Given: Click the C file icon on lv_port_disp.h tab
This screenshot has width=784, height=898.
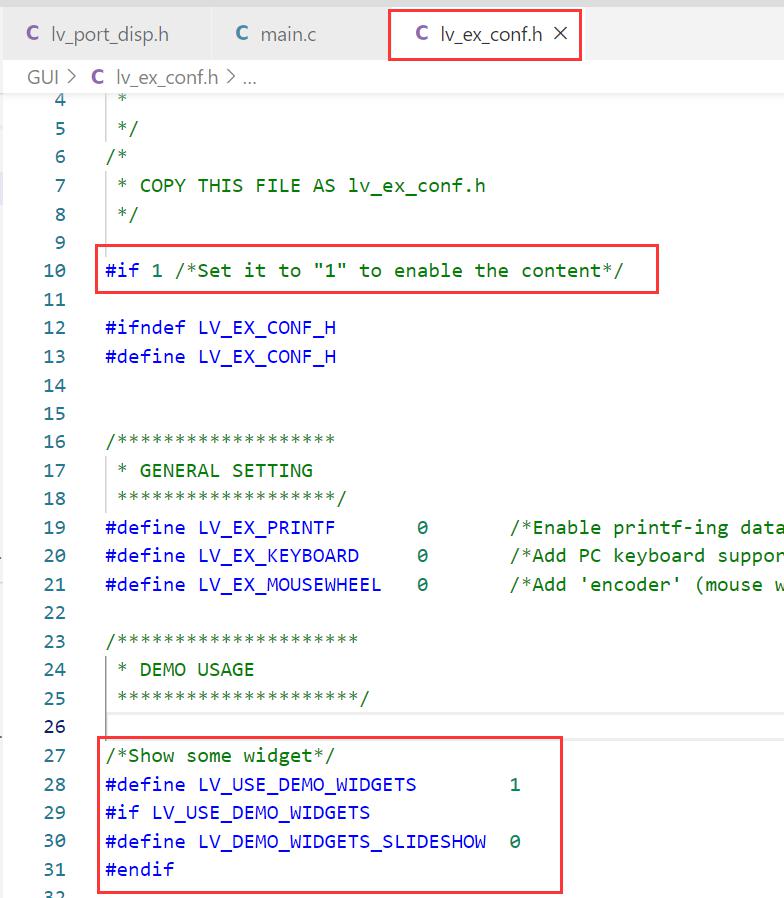Looking at the screenshot, I should 33,33.
